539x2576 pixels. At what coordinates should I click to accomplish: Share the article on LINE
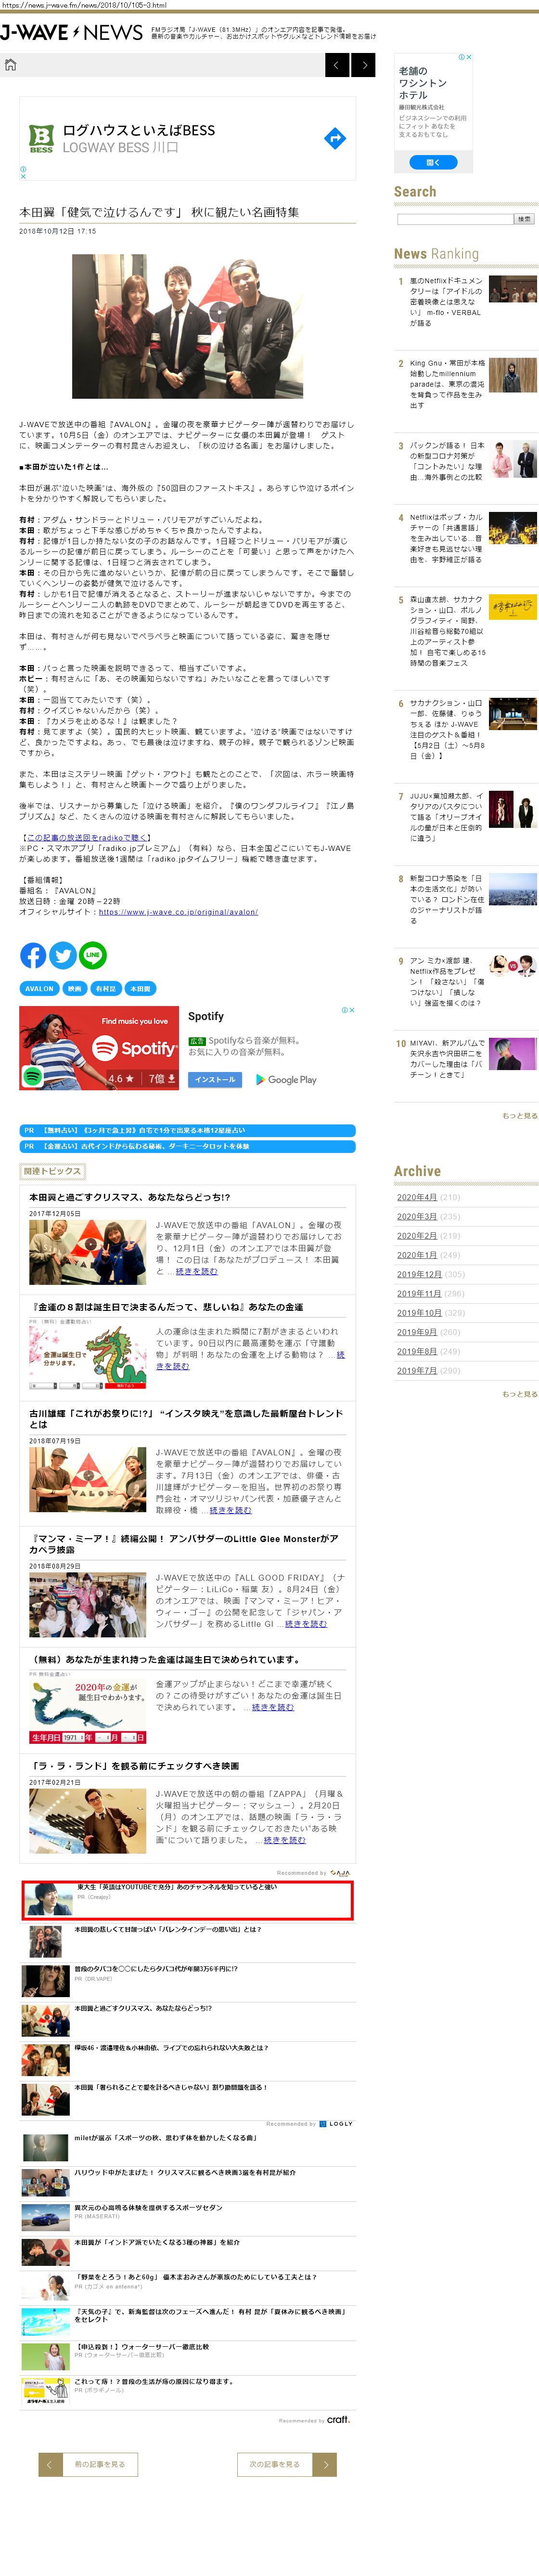pyautogui.click(x=92, y=955)
